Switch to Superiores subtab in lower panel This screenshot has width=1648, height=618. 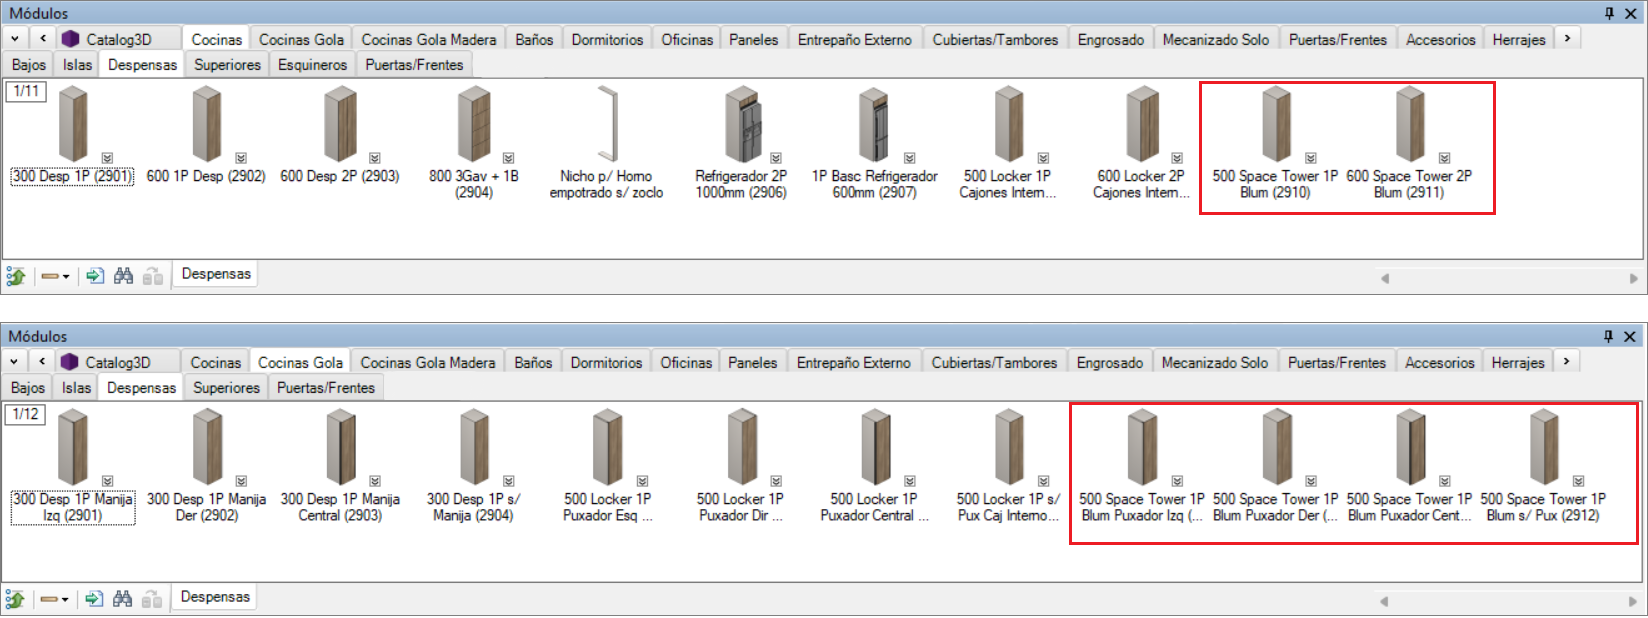(226, 387)
